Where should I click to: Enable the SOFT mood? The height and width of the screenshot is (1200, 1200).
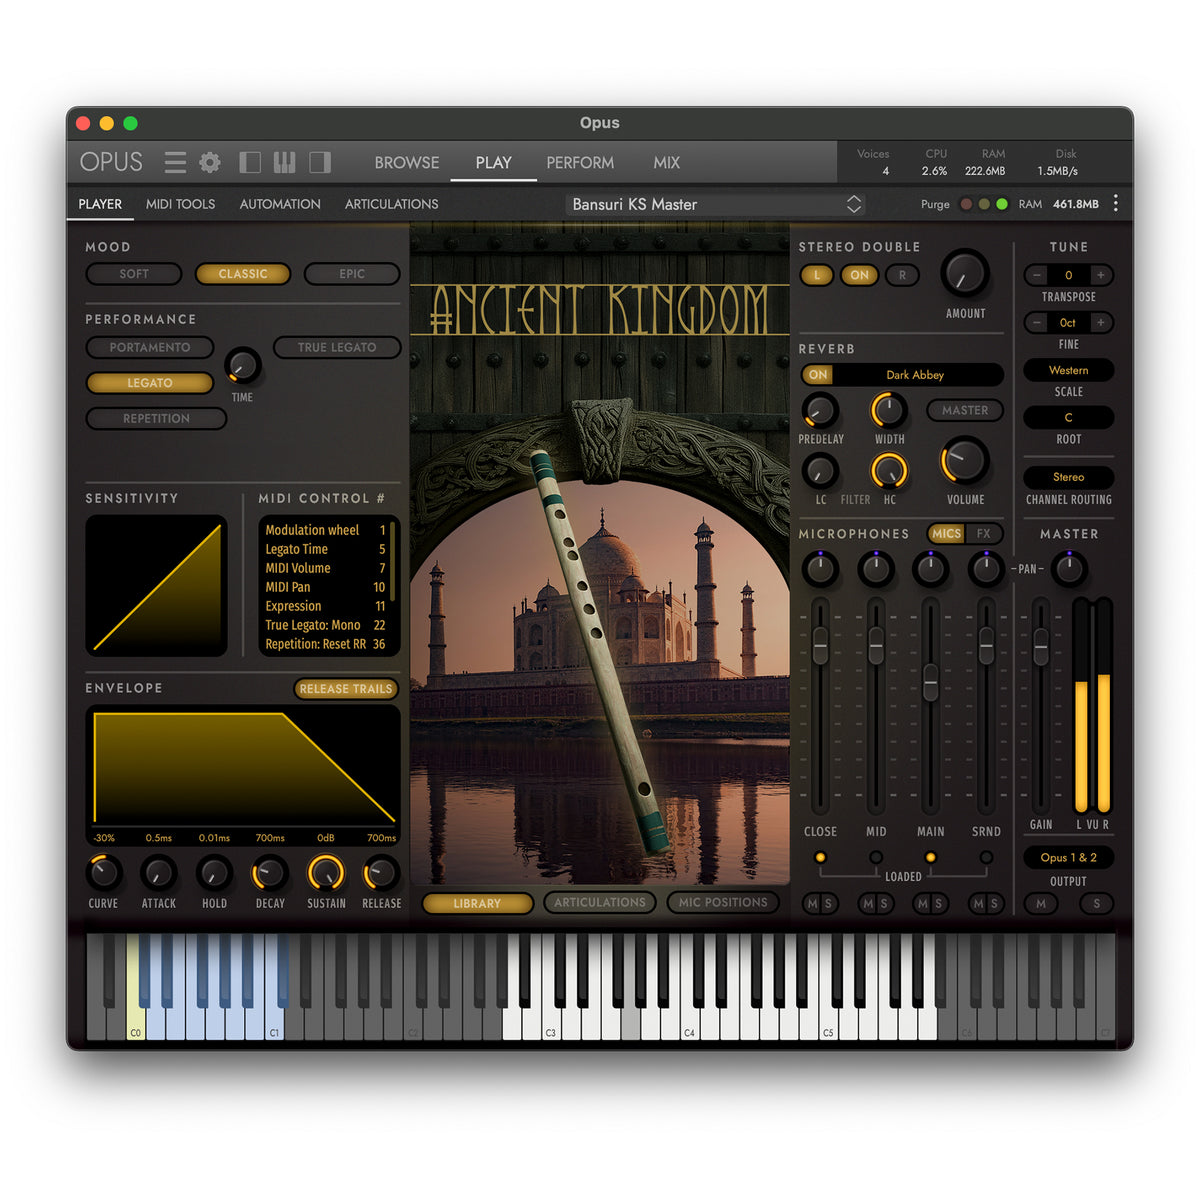pyautogui.click(x=134, y=274)
